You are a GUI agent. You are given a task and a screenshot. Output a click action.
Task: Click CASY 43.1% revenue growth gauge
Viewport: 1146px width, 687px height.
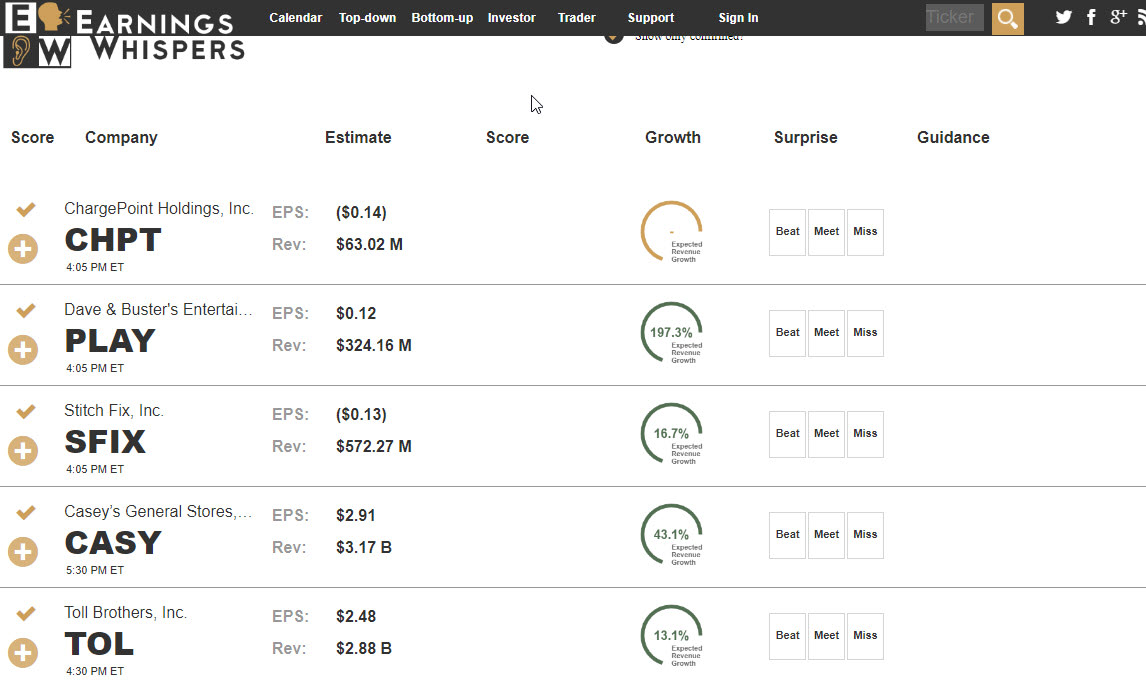[672, 534]
